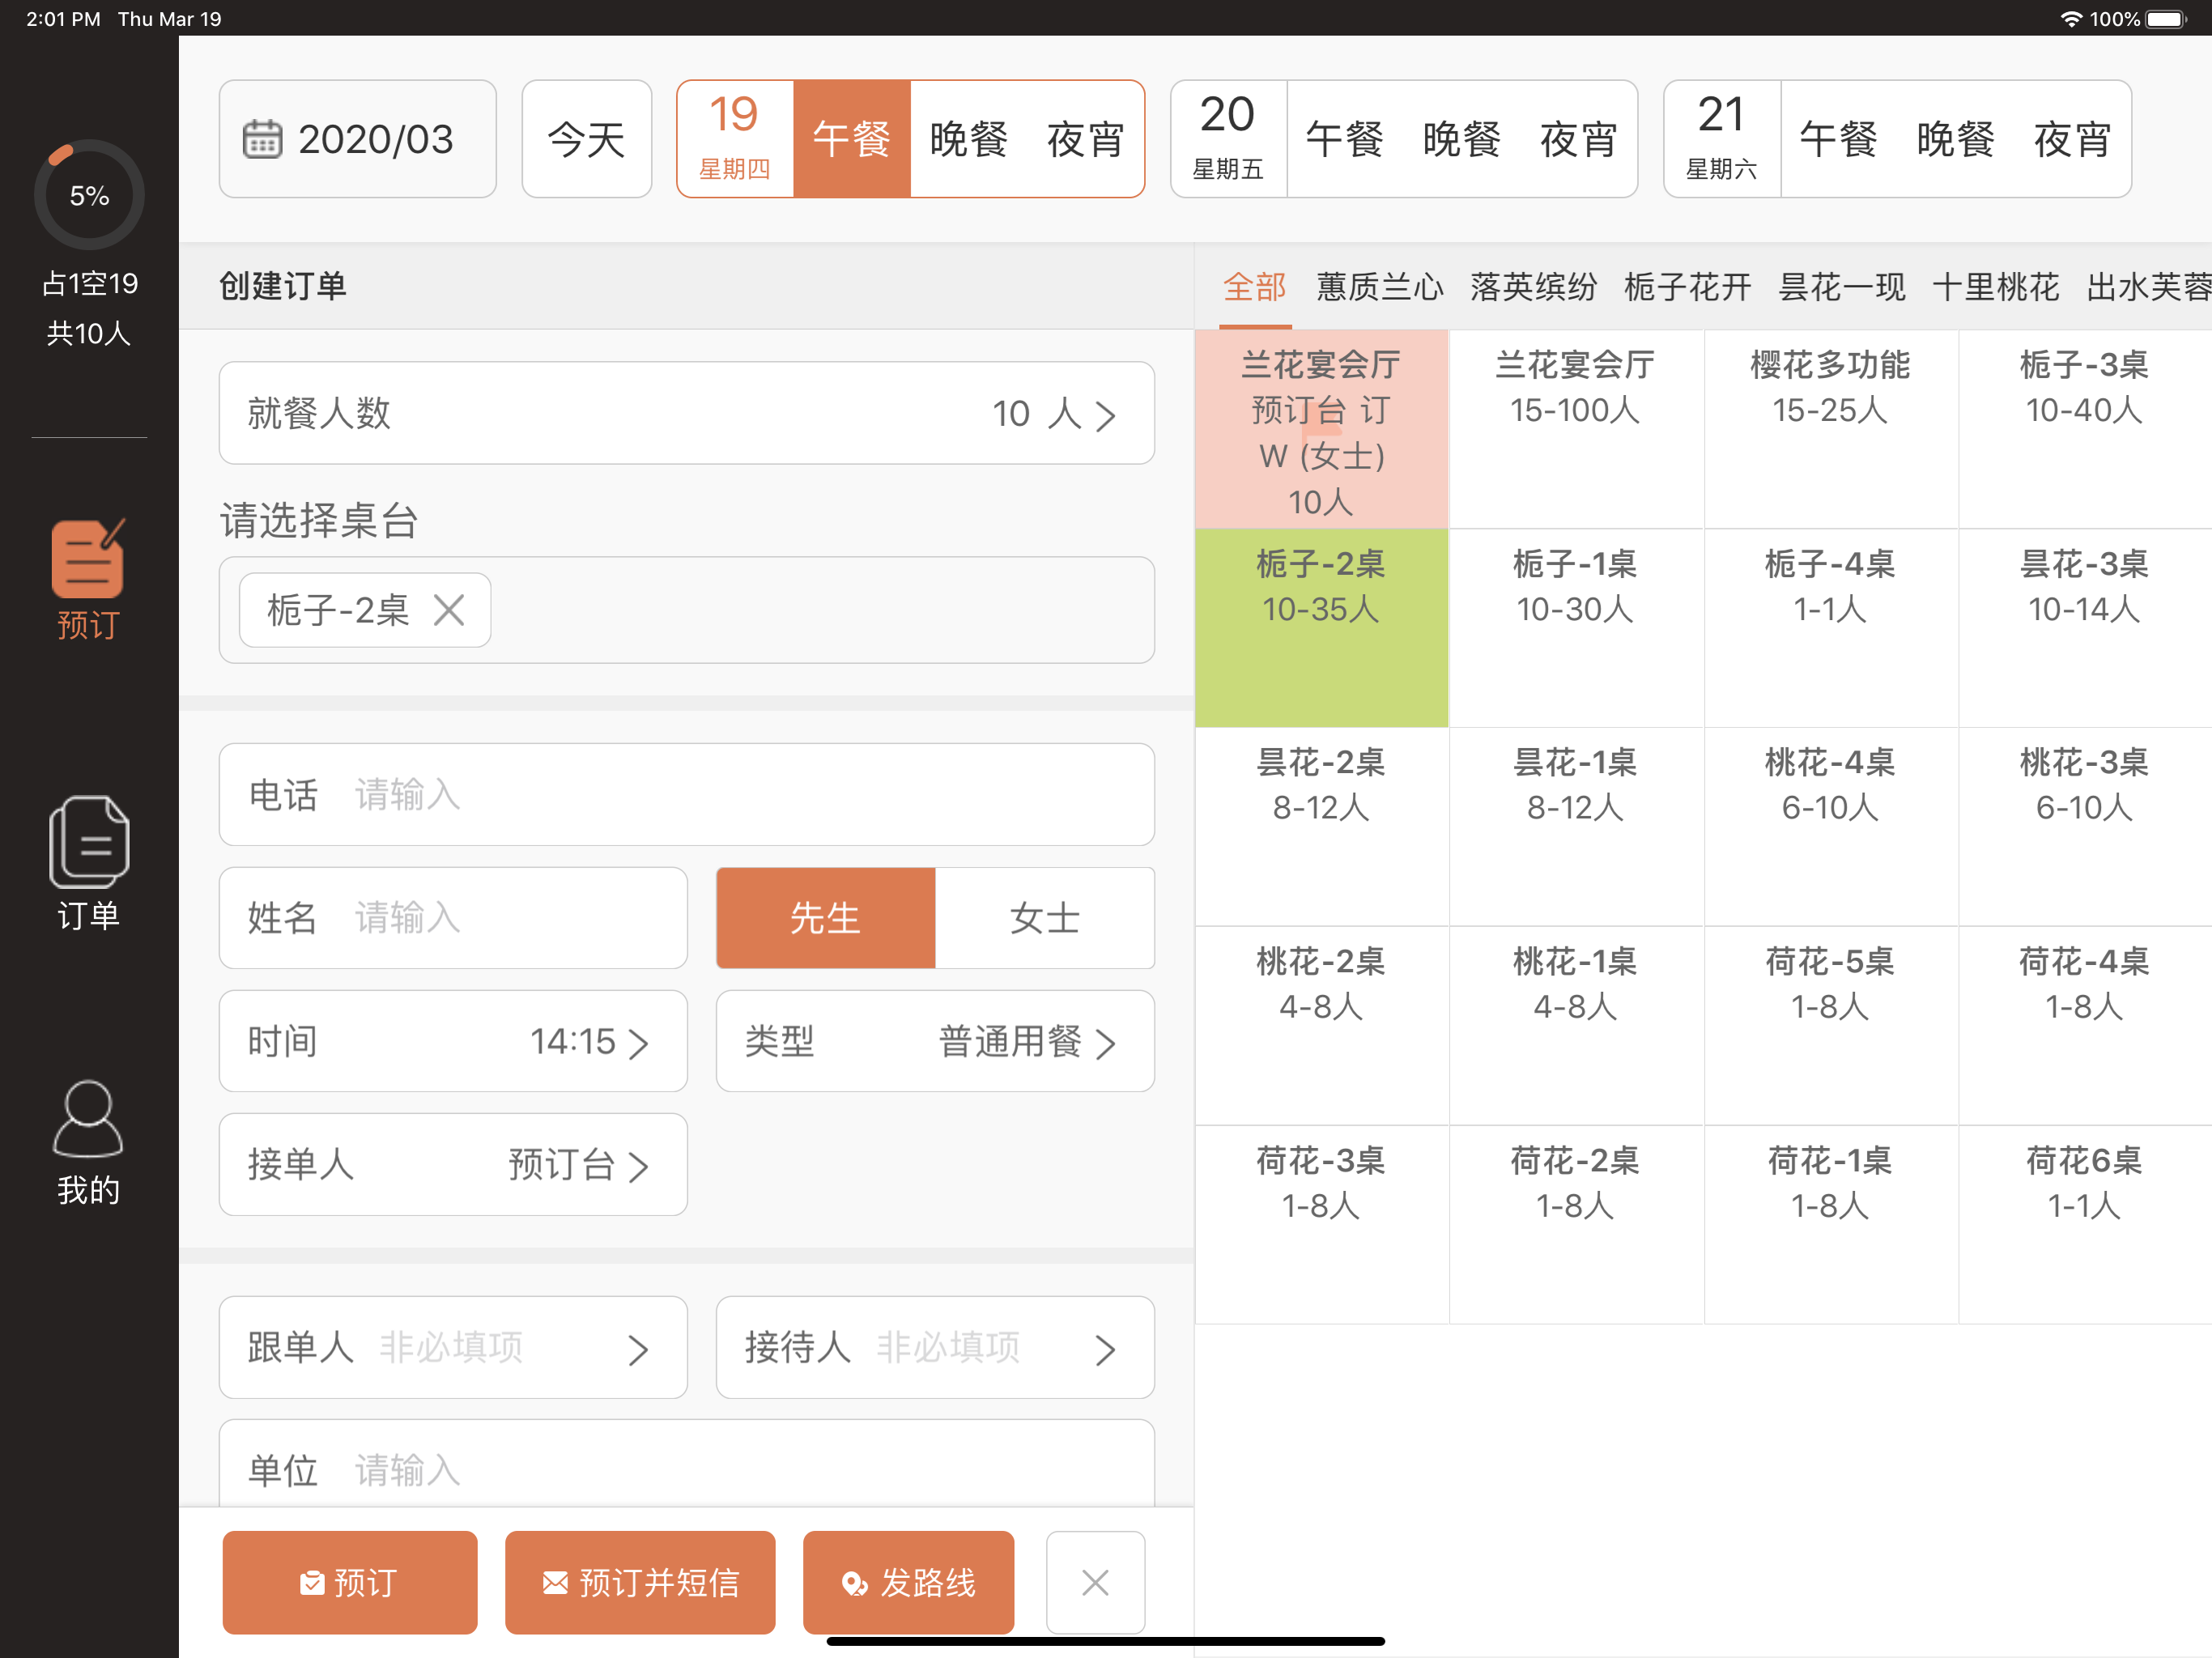Select the 先生 gender option
2212x1658 pixels.
pyautogui.click(x=825, y=918)
